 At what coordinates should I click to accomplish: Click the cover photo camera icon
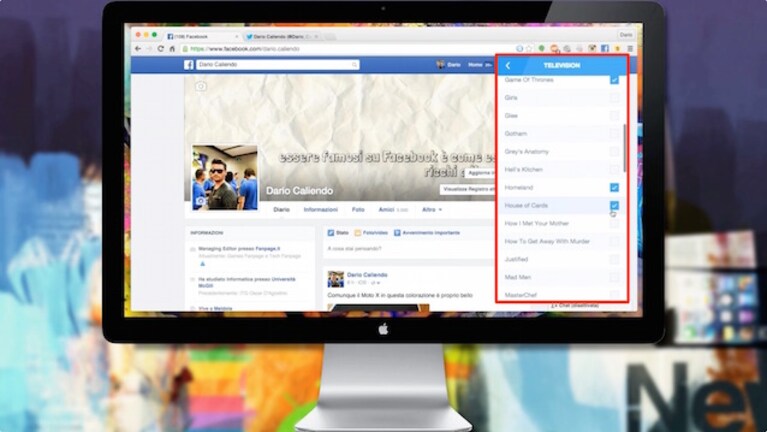pos(201,87)
